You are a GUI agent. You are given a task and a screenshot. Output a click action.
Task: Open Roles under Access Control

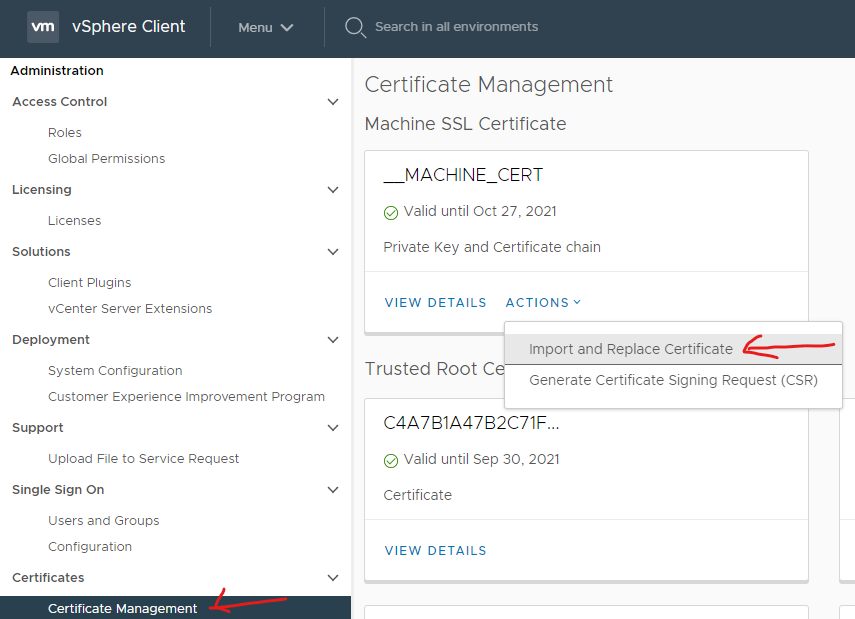point(65,133)
